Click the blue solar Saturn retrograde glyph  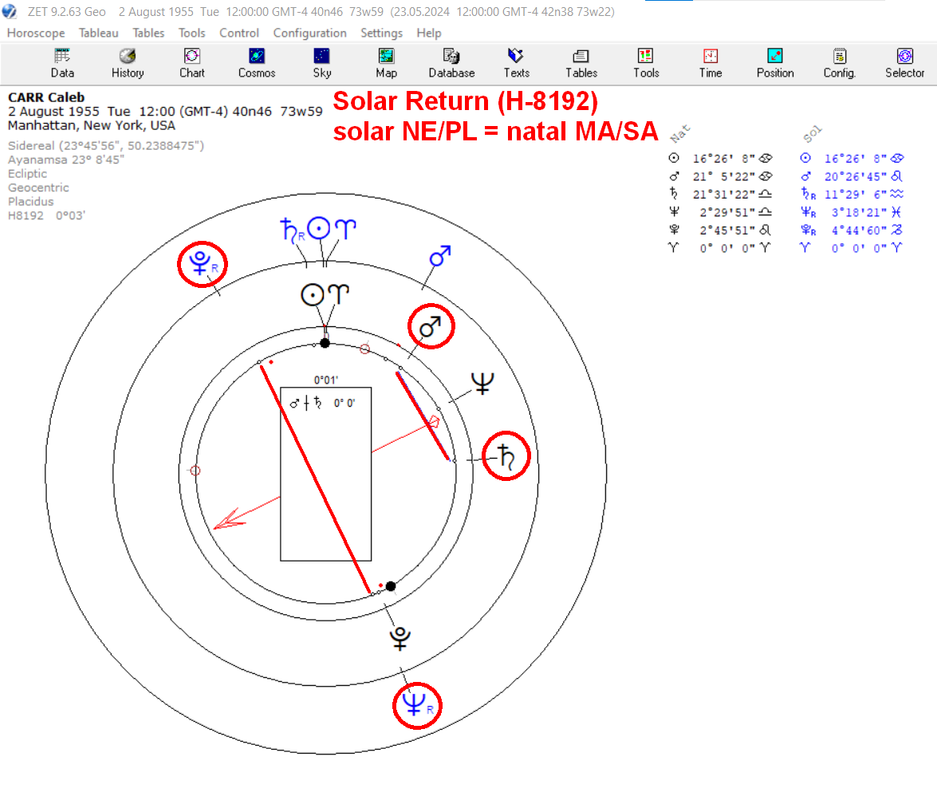click(x=292, y=231)
